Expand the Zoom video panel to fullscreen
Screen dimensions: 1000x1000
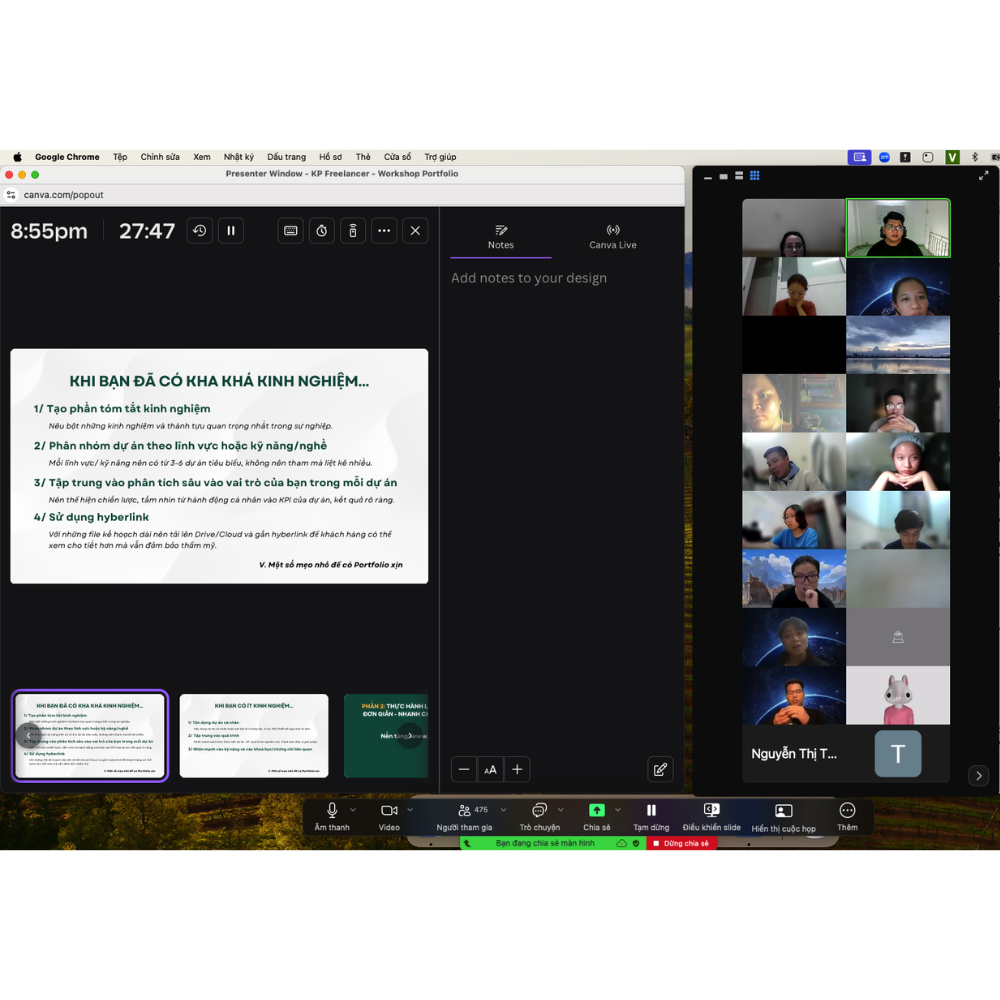[x=983, y=175]
